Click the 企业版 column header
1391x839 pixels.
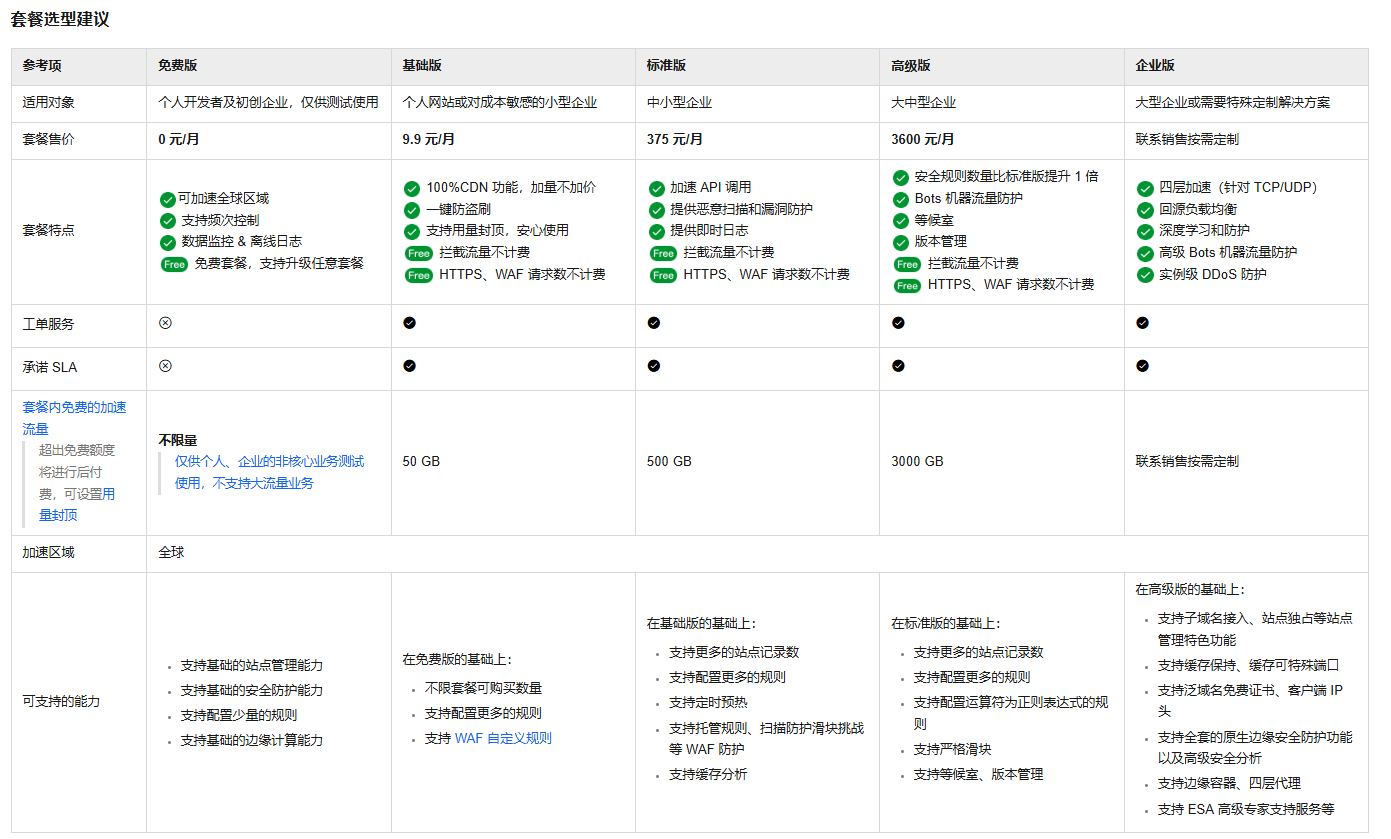[x=1155, y=66]
